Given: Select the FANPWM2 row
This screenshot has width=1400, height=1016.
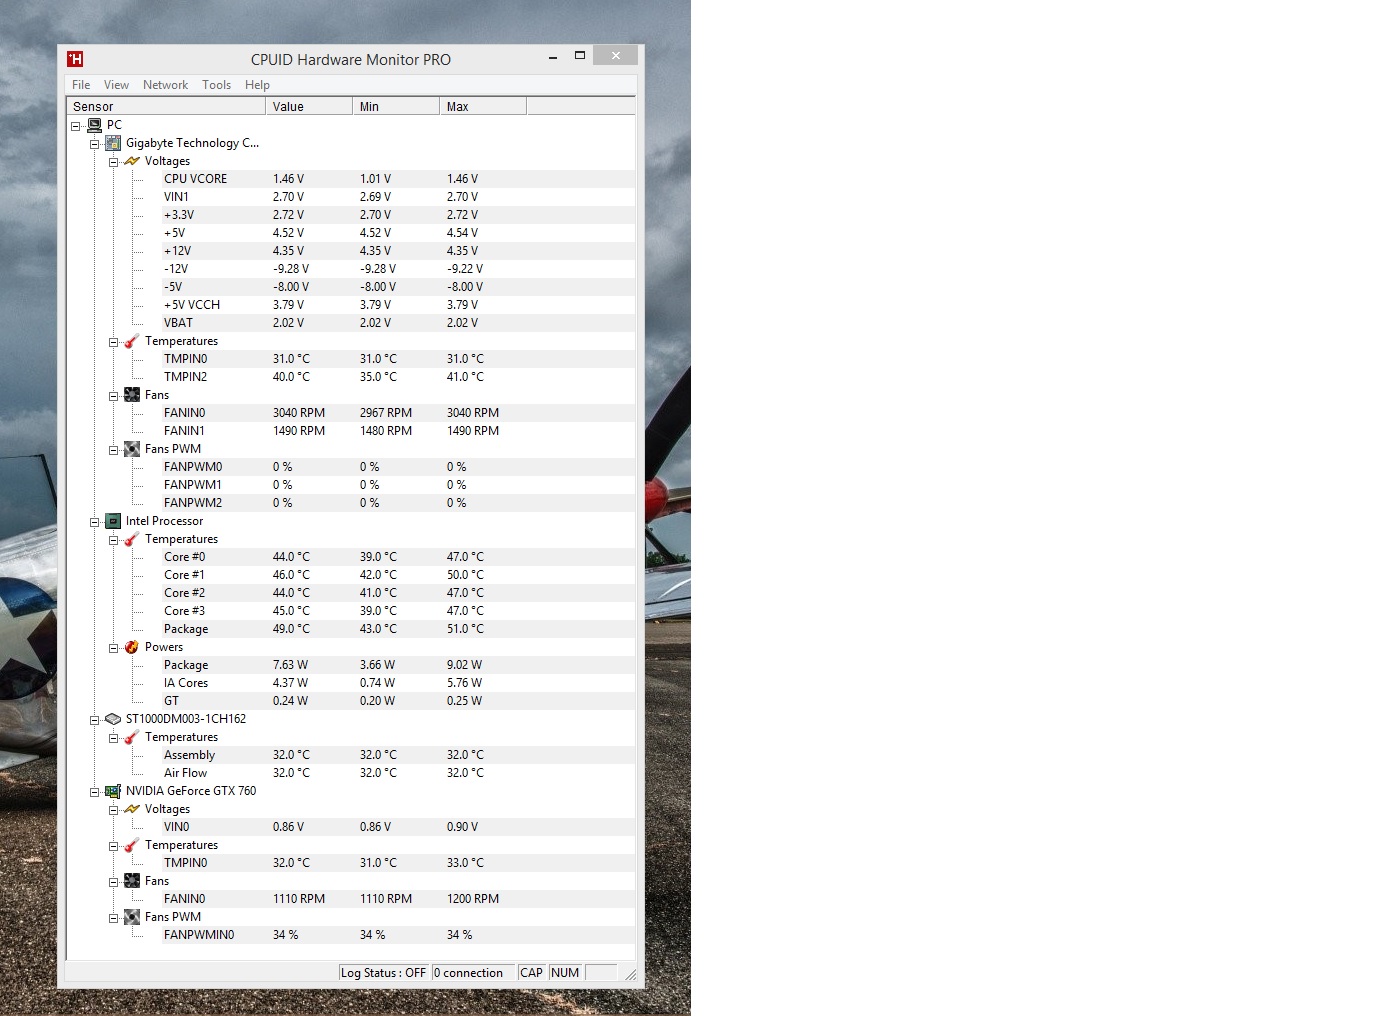Looking at the screenshot, I should pos(398,503).
